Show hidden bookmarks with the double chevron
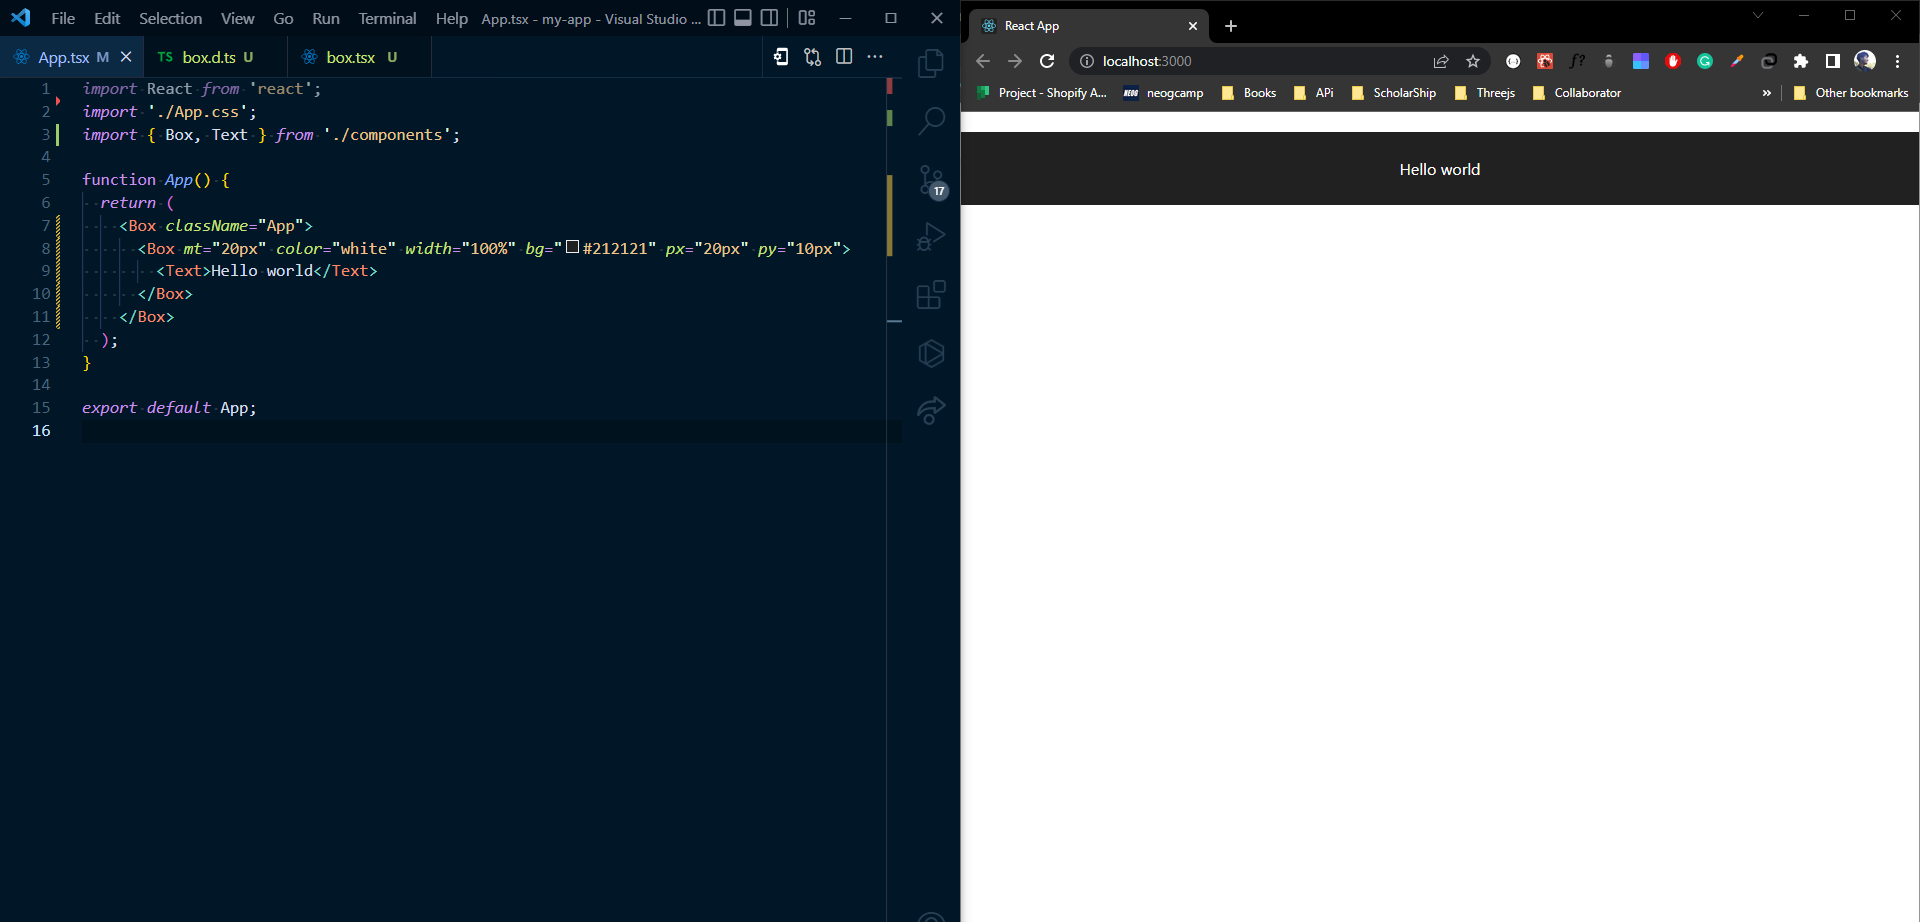This screenshot has width=1920, height=922. (x=1767, y=93)
